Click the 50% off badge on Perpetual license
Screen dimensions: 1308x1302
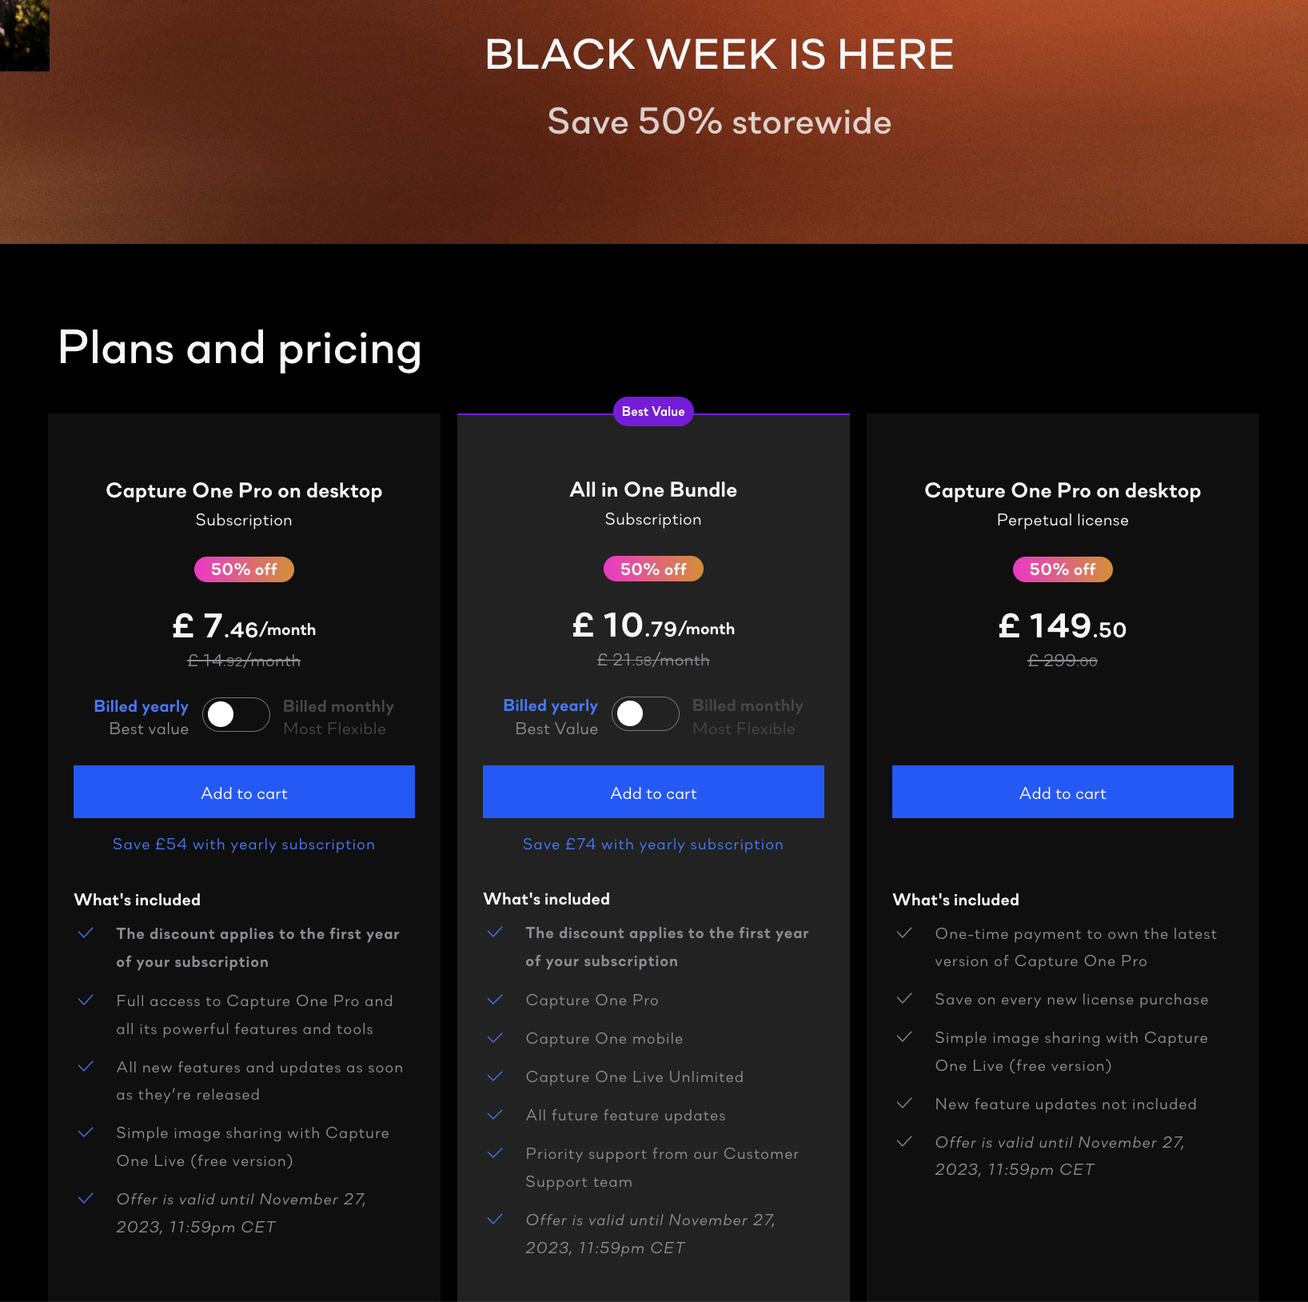click(x=1062, y=569)
